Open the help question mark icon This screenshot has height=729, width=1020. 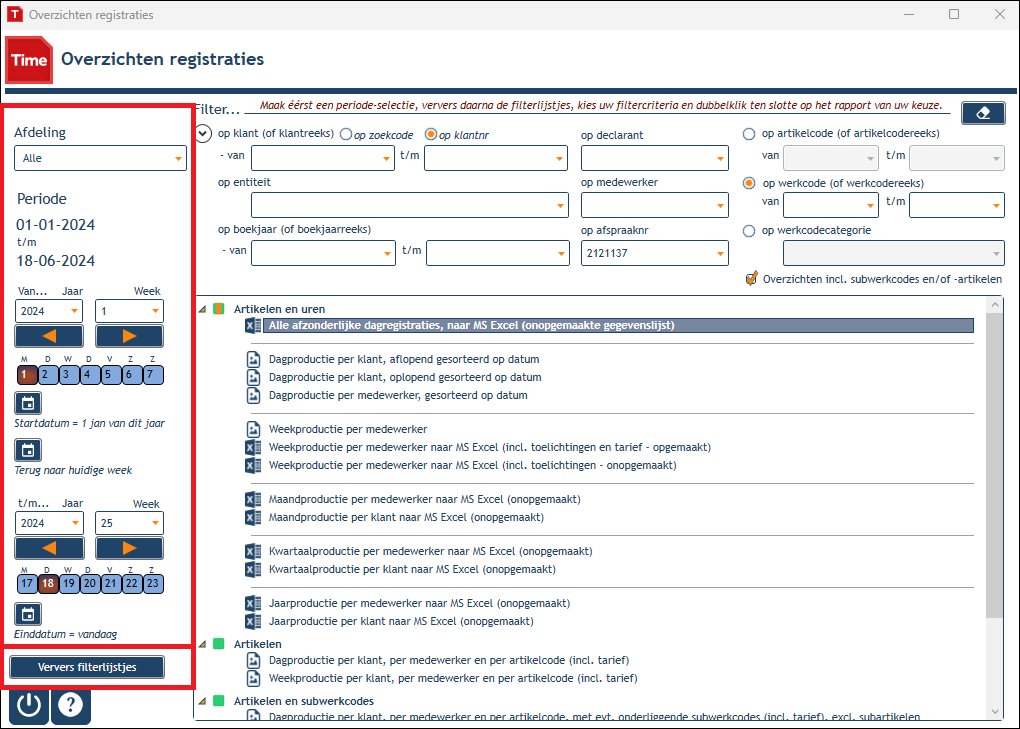(x=71, y=706)
